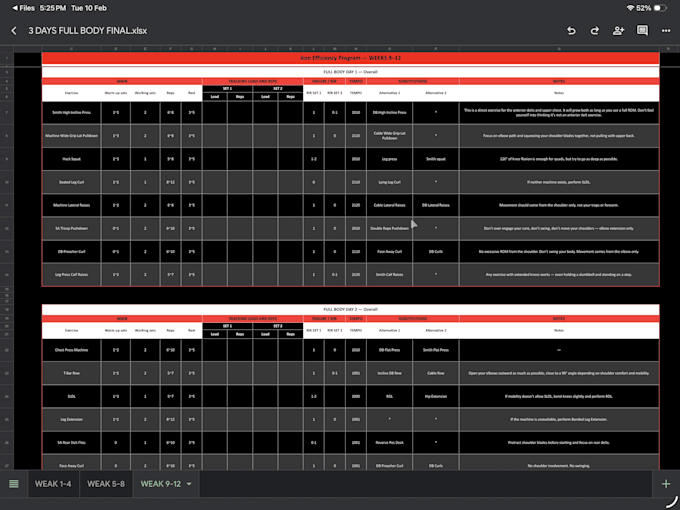Select the Chest Press Machine cell
Image resolution: width=680 pixels, height=510 pixels.
coord(72,350)
